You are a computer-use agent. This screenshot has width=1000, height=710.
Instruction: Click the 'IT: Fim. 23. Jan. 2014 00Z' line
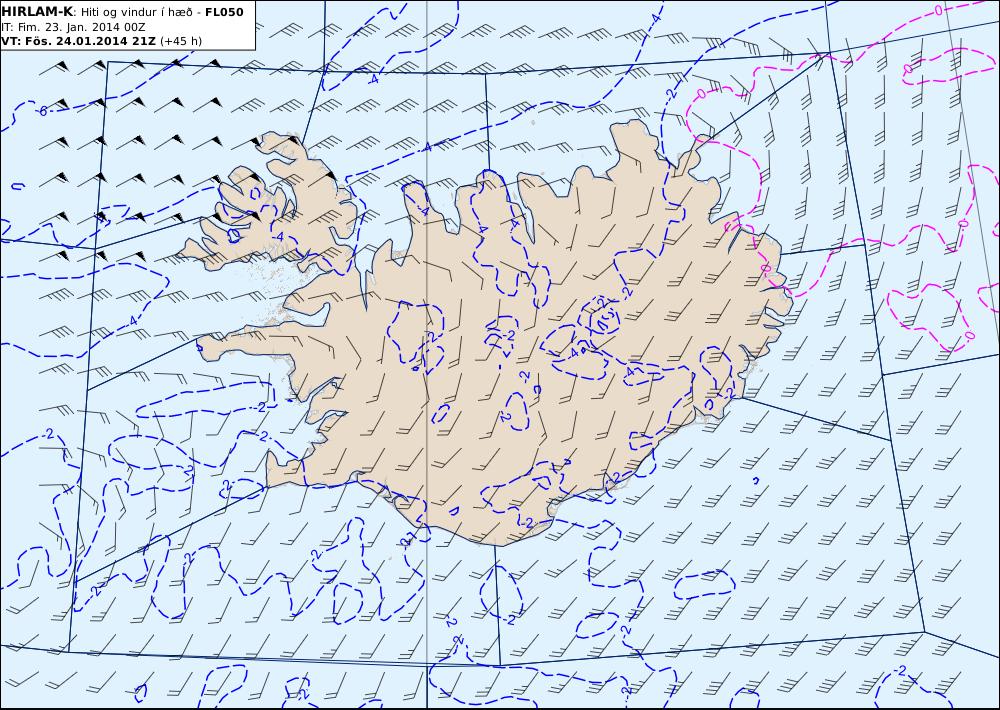(73, 27)
